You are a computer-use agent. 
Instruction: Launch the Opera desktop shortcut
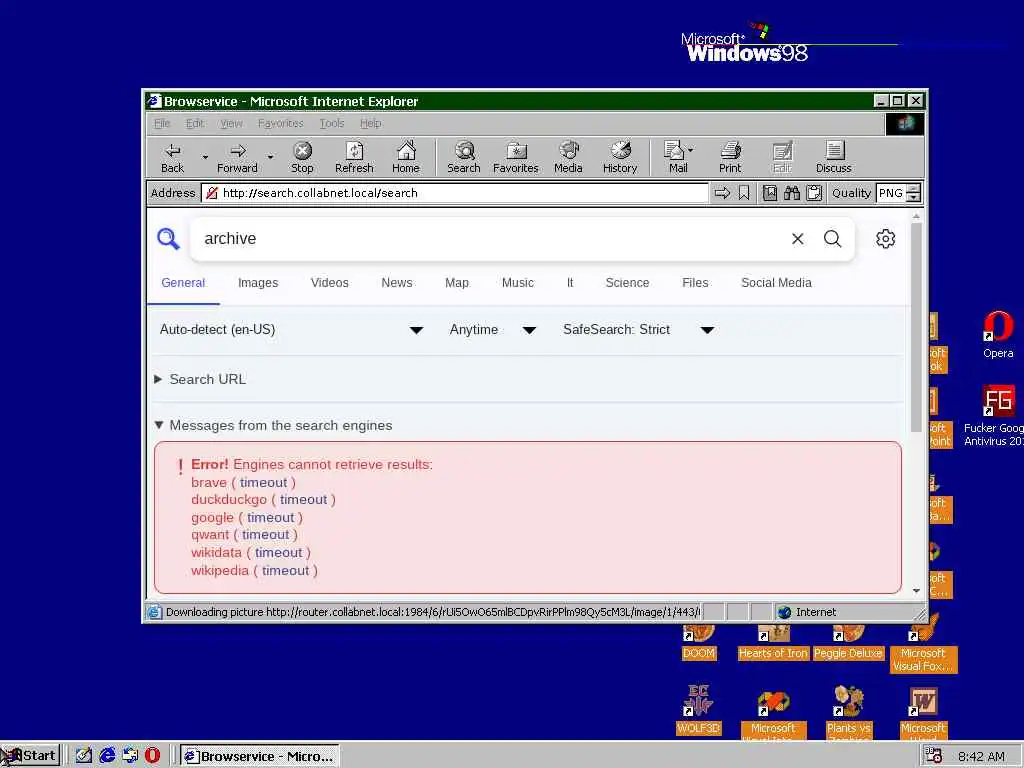tap(998, 335)
